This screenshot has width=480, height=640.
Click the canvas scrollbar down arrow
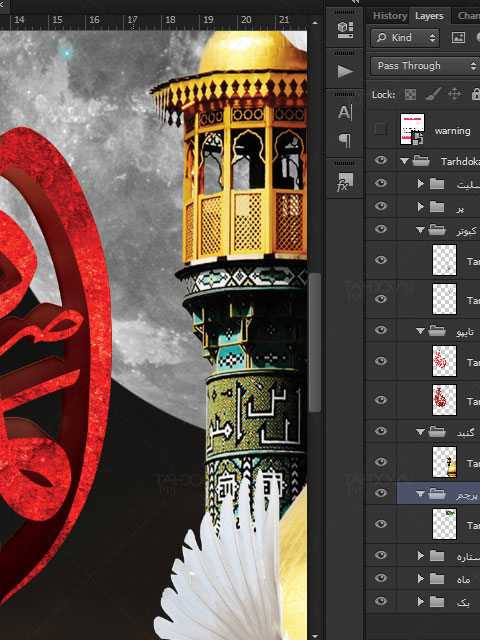[x=314, y=636]
